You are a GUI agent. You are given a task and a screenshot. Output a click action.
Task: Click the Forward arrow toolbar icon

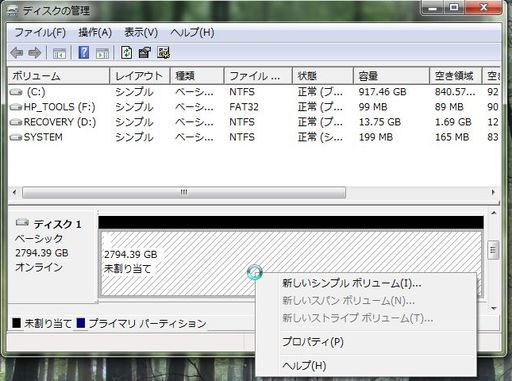(x=35, y=53)
